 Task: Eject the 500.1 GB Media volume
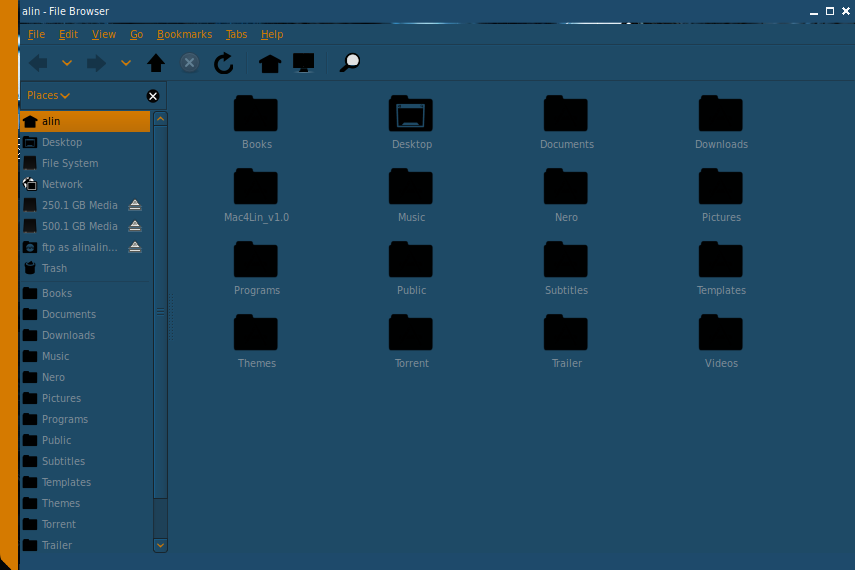(135, 226)
